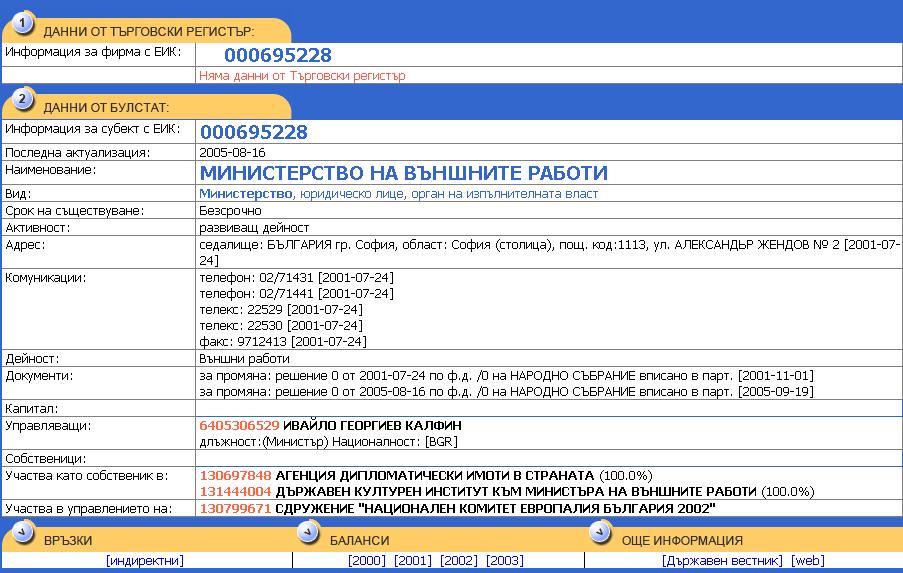Click the развиващ дейност activity value
The width and height of the screenshot is (903, 573).
[254, 228]
